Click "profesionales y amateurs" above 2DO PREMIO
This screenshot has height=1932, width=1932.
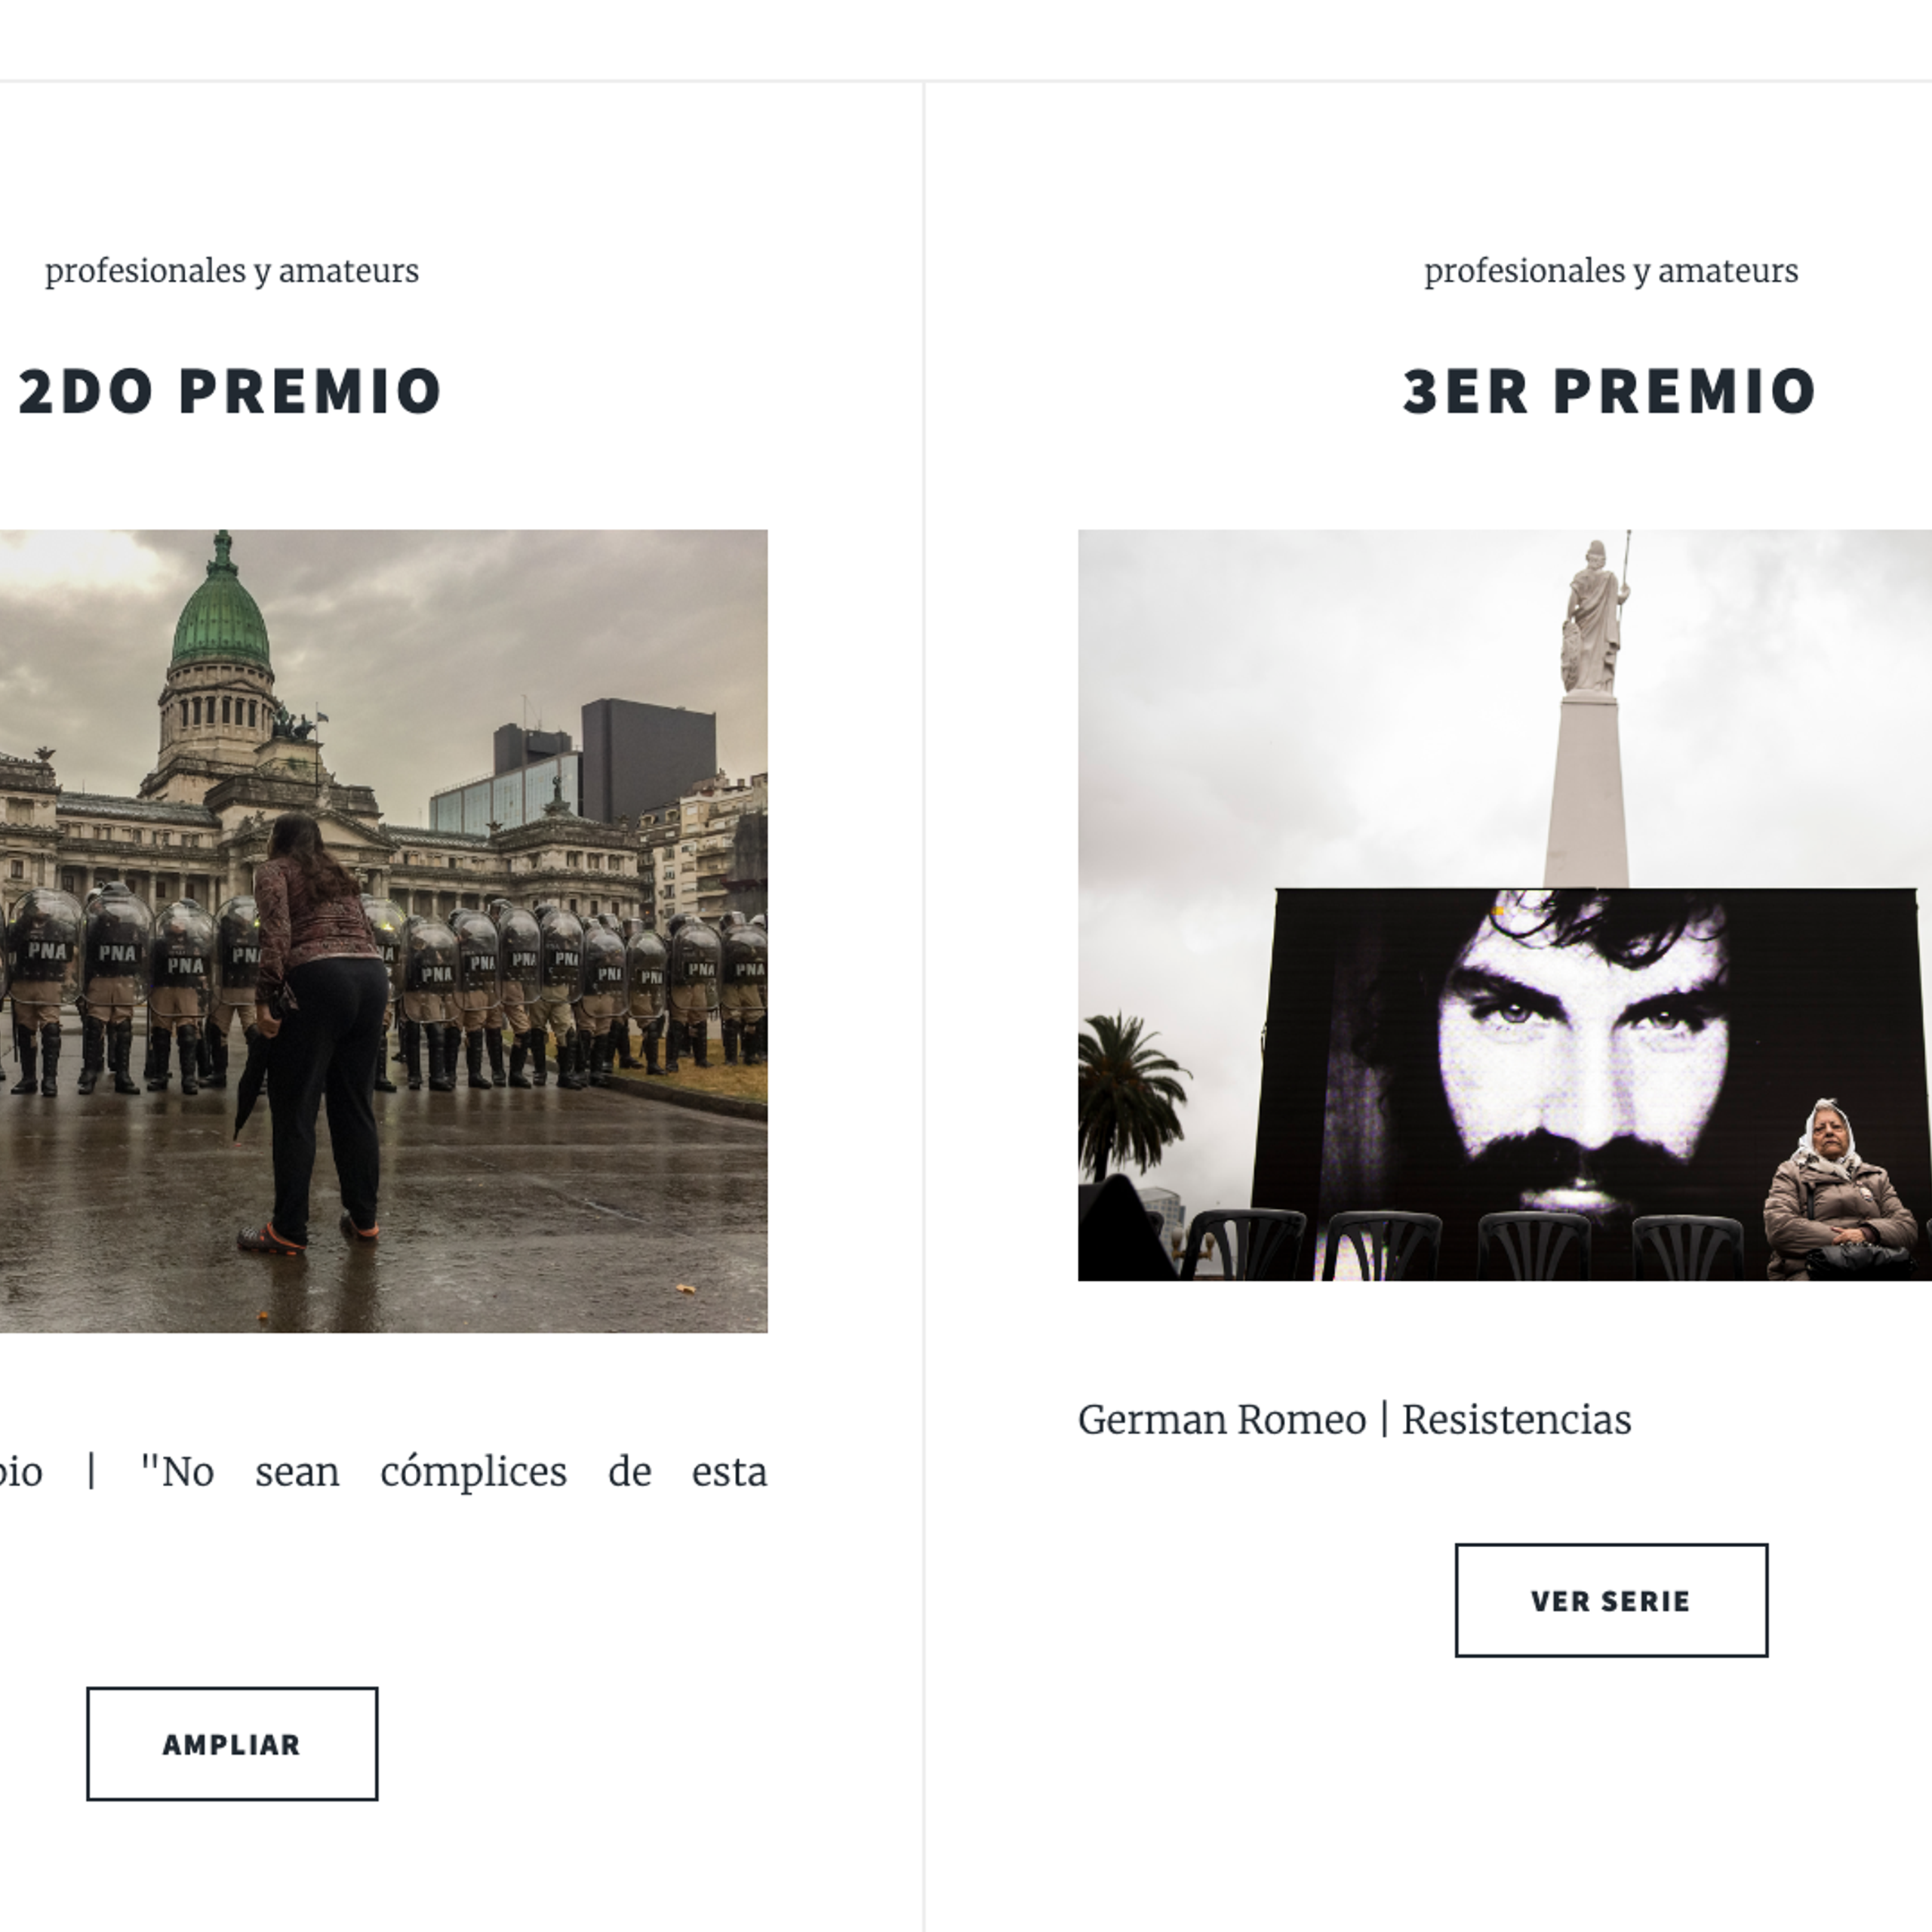point(232,271)
